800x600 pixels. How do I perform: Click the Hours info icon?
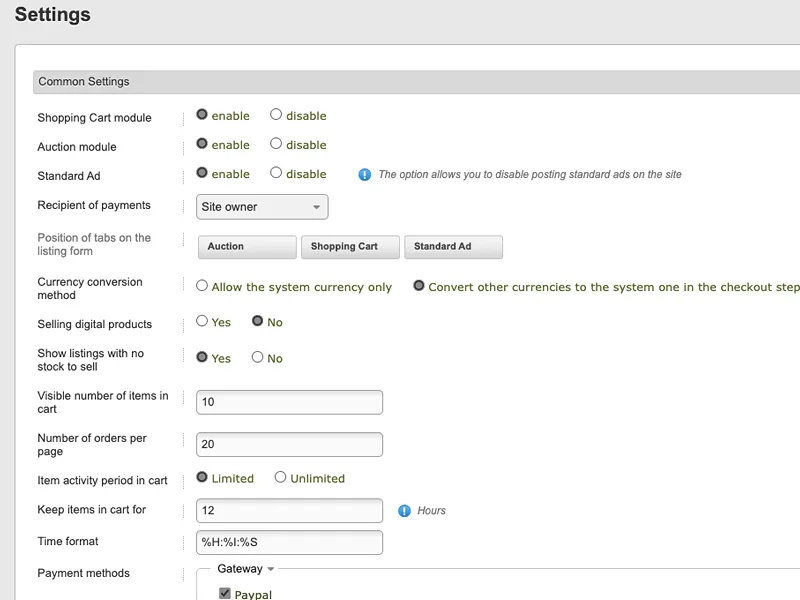click(x=404, y=511)
